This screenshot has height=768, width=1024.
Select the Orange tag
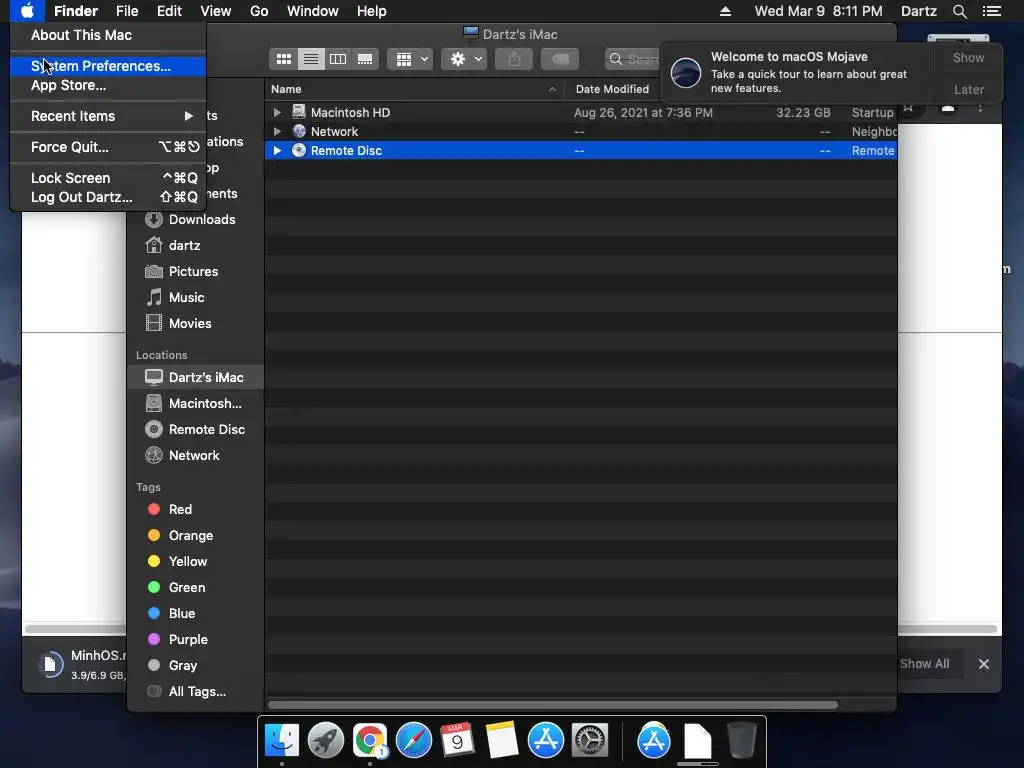coord(195,536)
